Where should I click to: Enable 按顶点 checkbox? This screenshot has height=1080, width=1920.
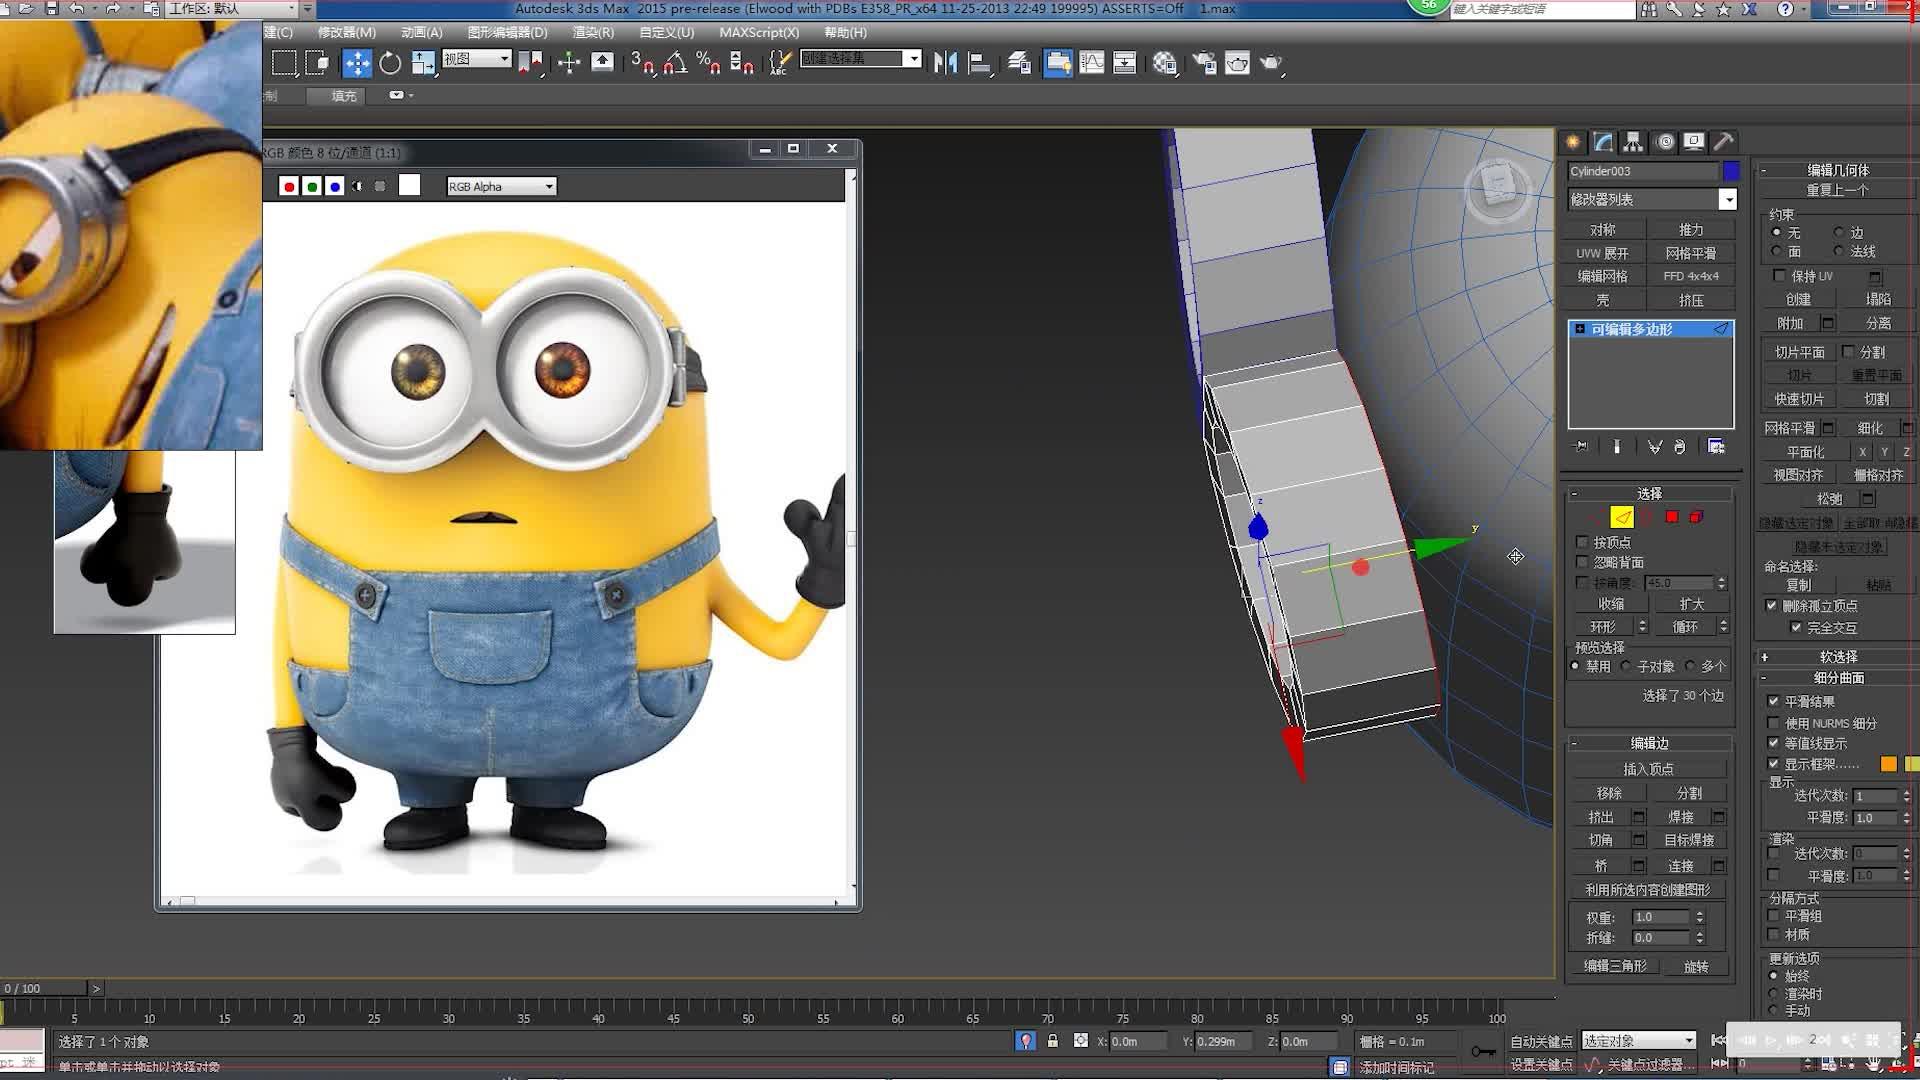(1582, 542)
